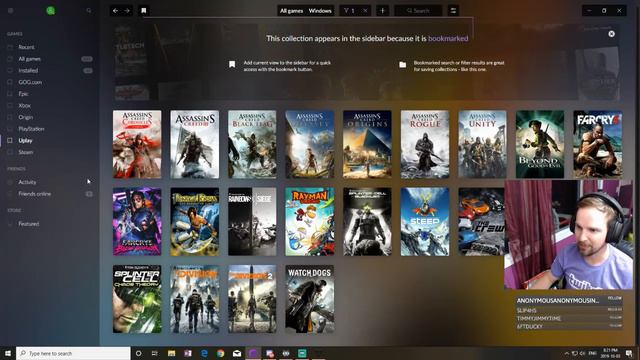The image size is (640, 360).
Task: Open Splinter Cell Blacklist cover
Action: tap(367, 222)
